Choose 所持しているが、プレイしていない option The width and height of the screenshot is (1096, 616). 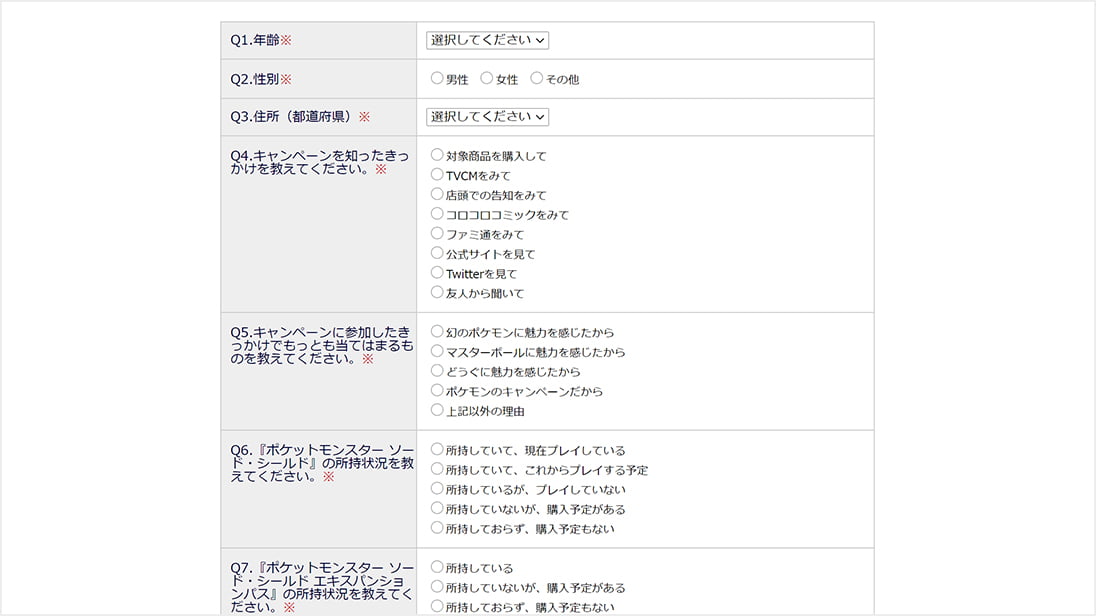(437, 489)
